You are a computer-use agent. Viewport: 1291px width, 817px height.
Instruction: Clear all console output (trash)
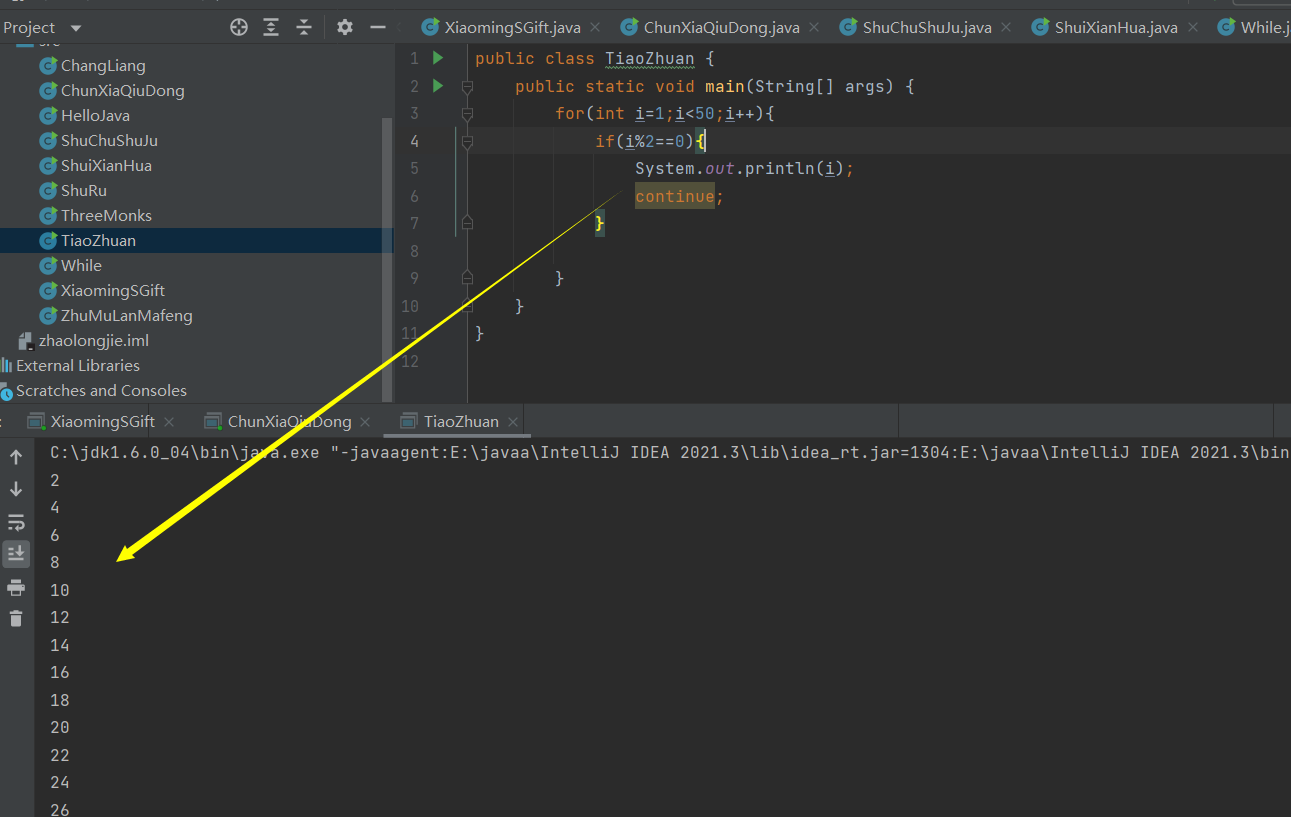tap(16, 618)
